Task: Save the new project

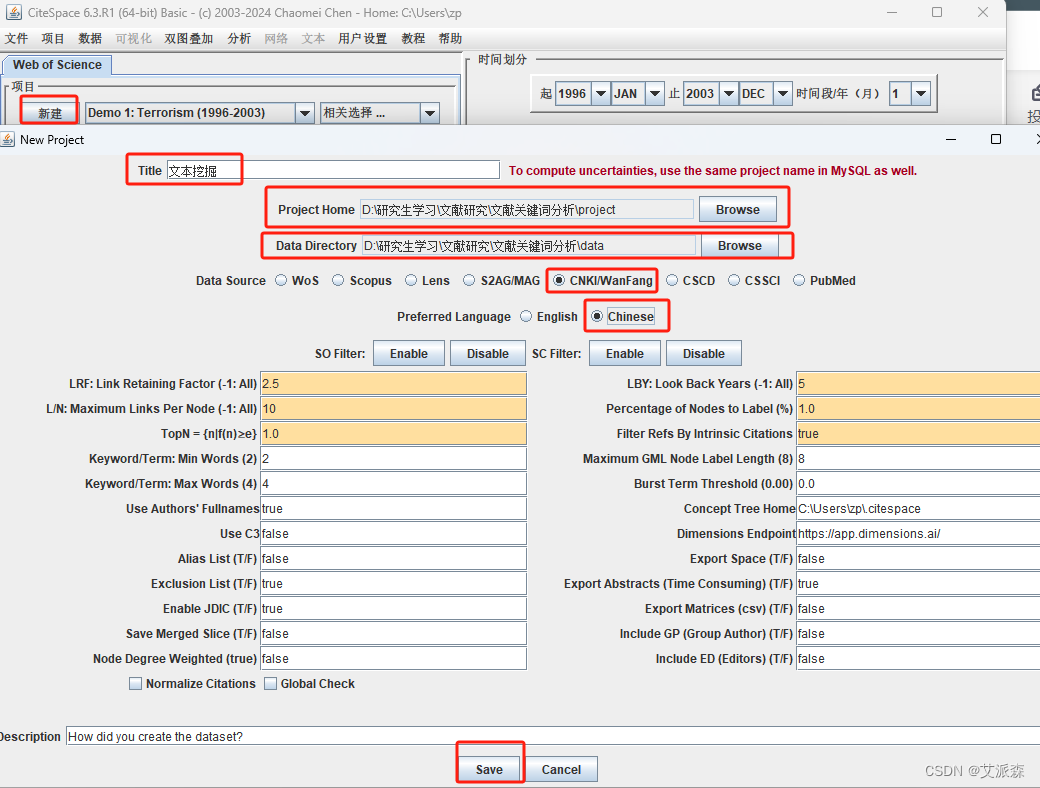Action: pos(489,769)
